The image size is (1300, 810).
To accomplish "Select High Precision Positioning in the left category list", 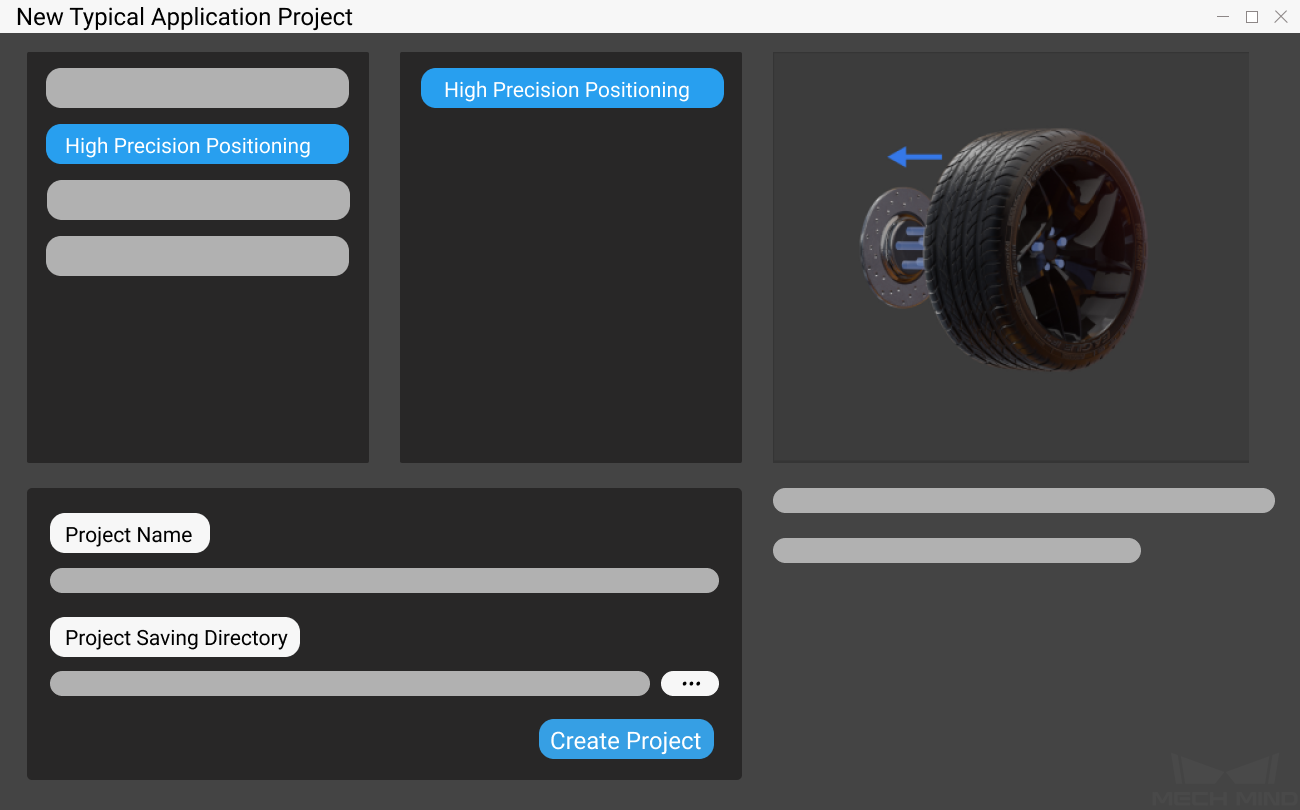I will (x=197, y=144).
